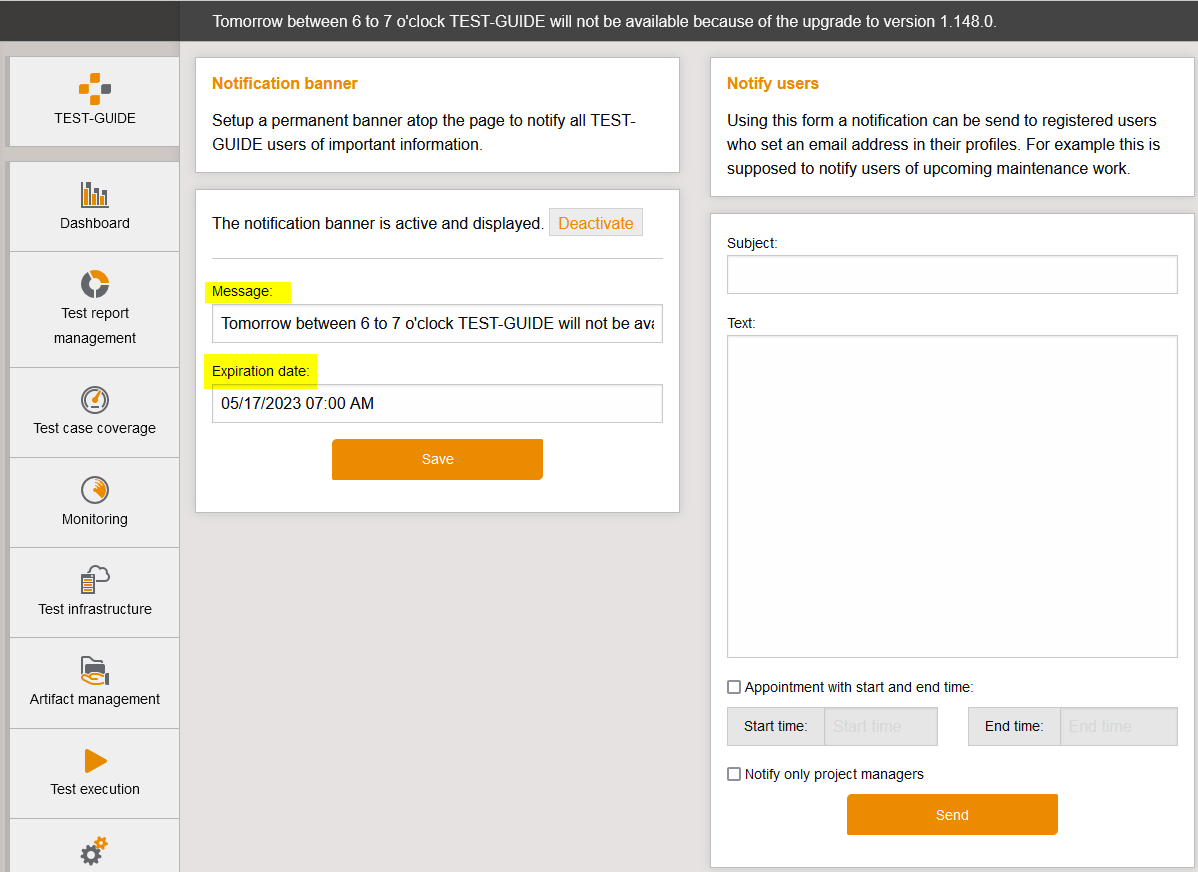Click the TEST-GUIDE logo icon

coord(95,89)
